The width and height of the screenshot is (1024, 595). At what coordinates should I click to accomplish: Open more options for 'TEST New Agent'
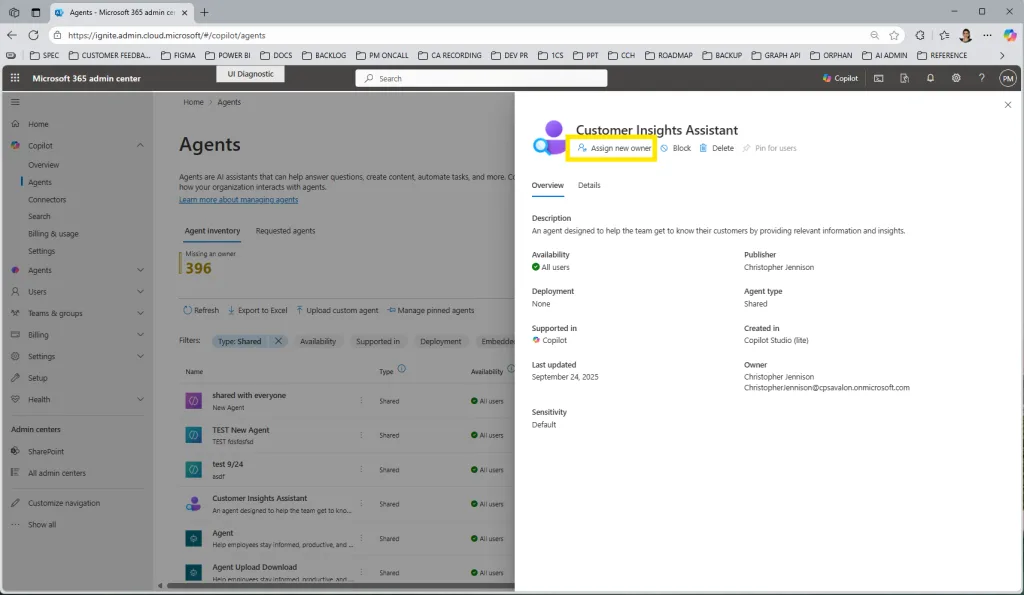pyautogui.click(x=361, y=435)
